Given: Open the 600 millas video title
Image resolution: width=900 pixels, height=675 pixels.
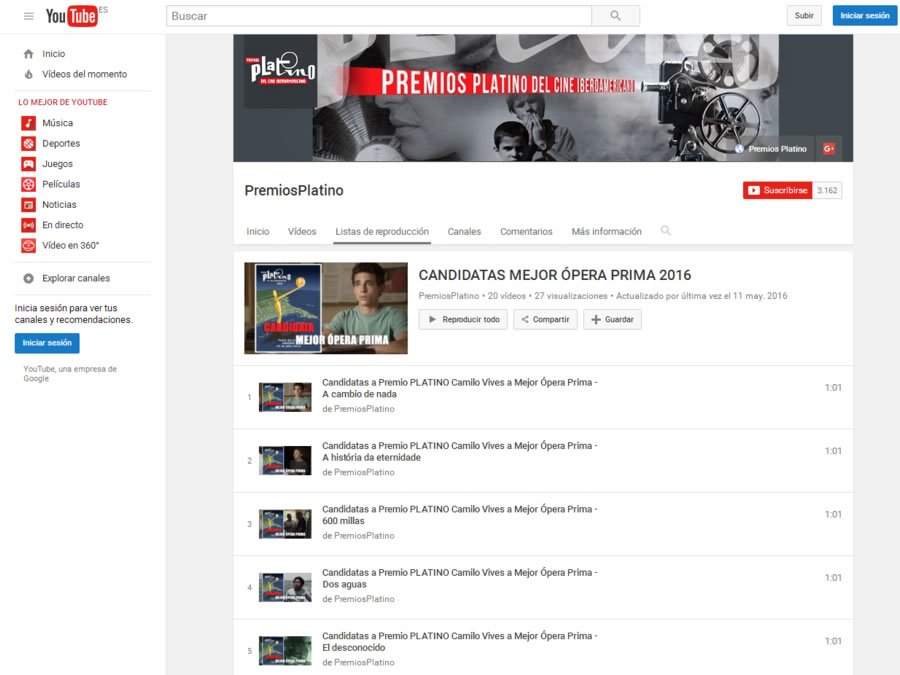Looking at the screenshot, I should pos(459,515).
